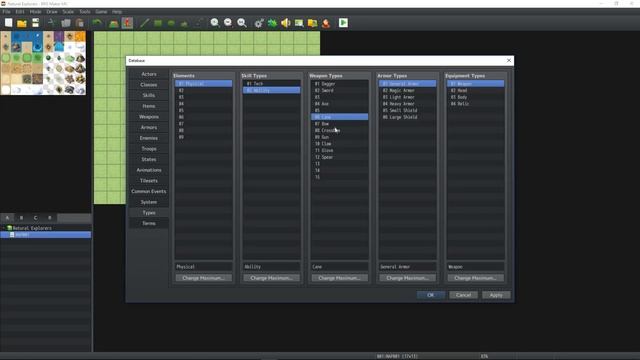Open the Enemies database tab
Screen dimensions: 640x360
[149, 138]
